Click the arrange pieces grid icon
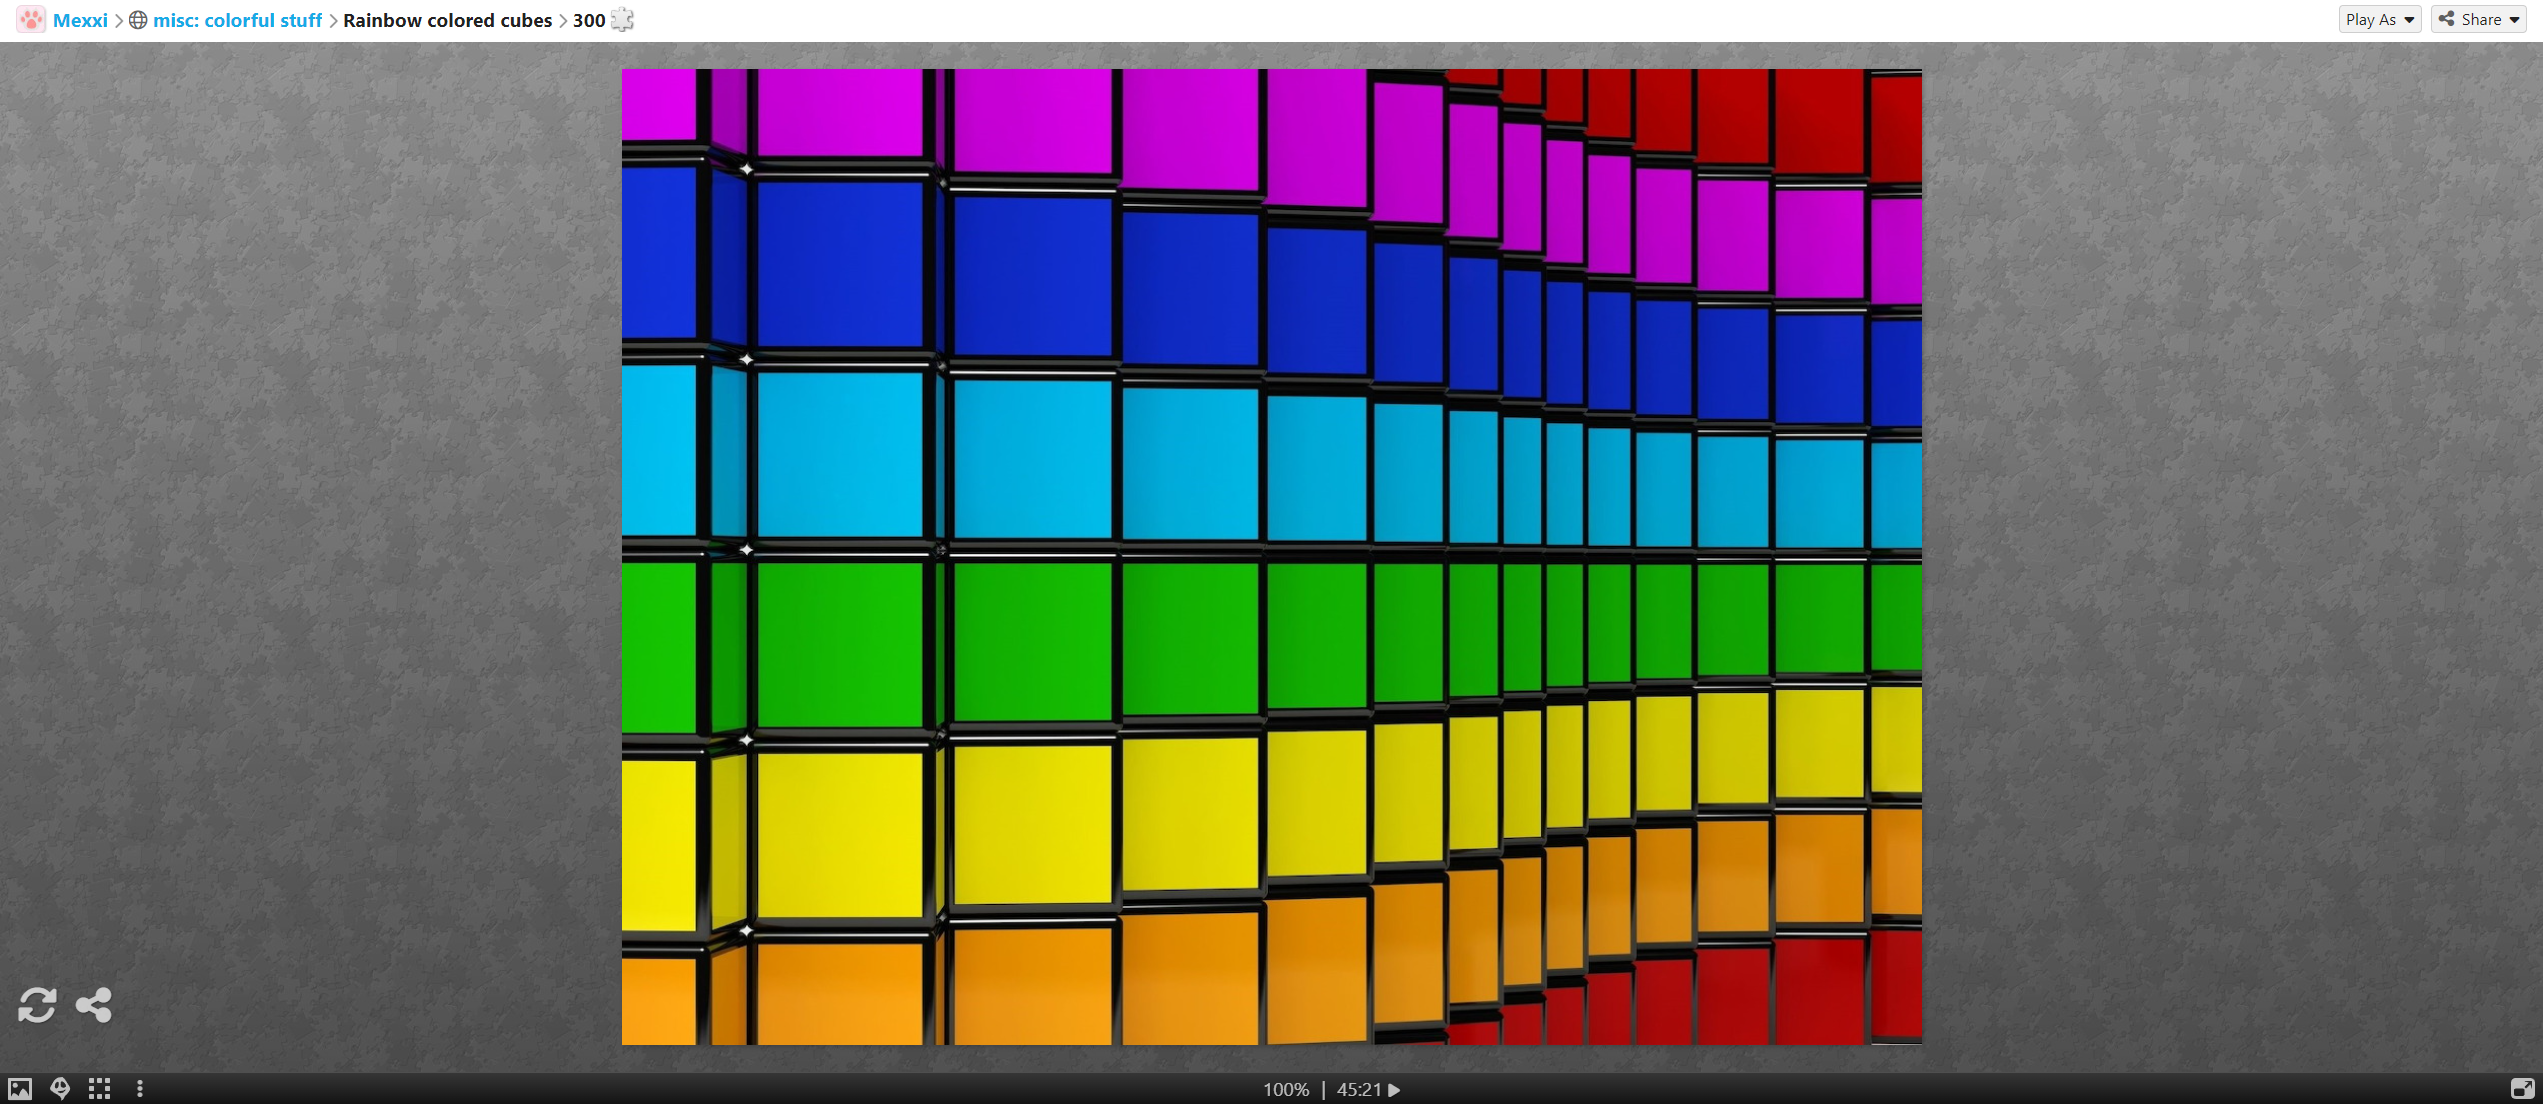This screenshot has height=1104, width=2543. point(99,1088)
